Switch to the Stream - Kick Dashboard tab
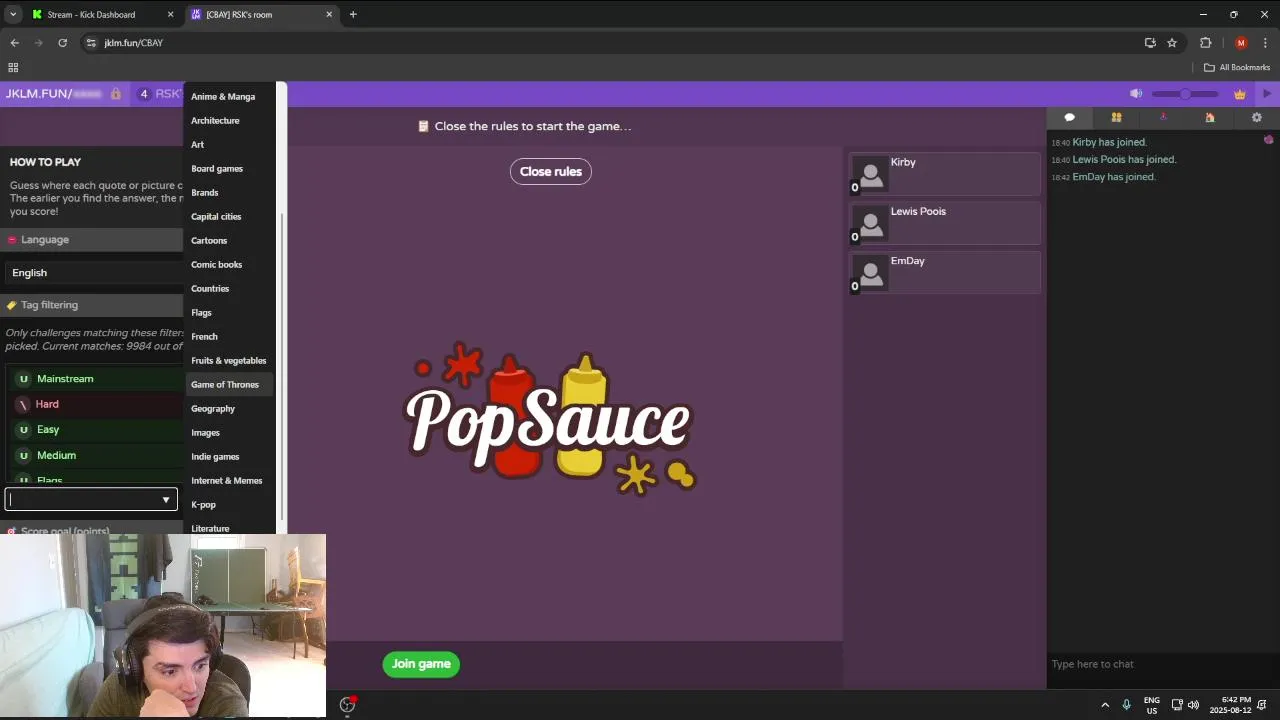1280x720 pixels. coord(103,14)
